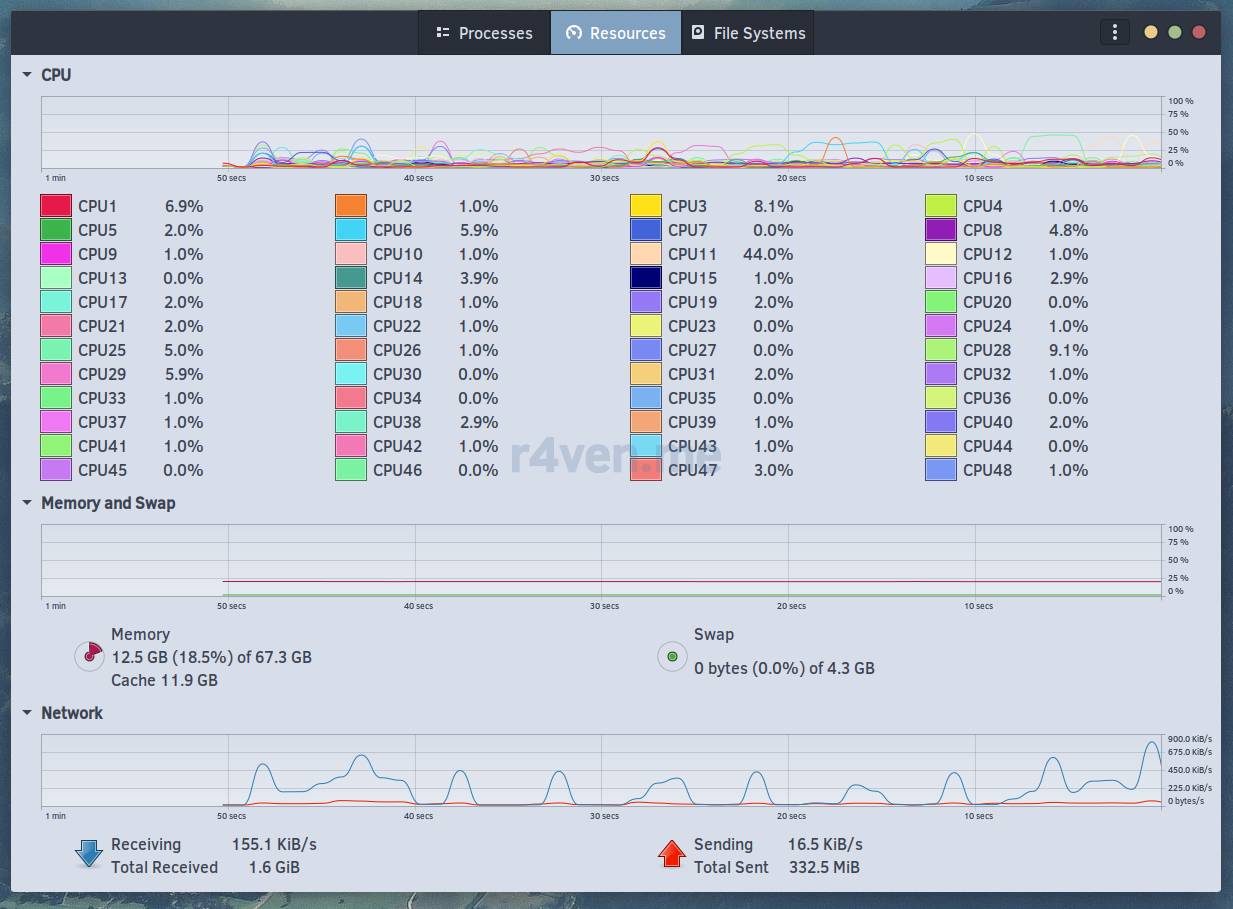Change the CPU1 color swatch
This screenshot has width=1233, height=909.
pos(56,206)
